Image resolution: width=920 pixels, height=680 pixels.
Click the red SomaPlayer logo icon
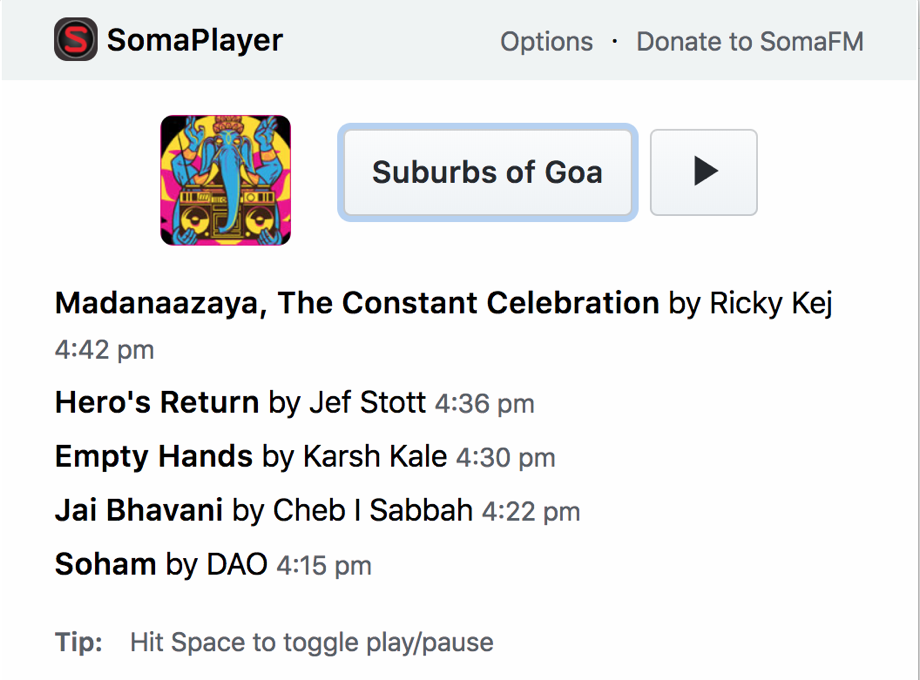[75, 40]
